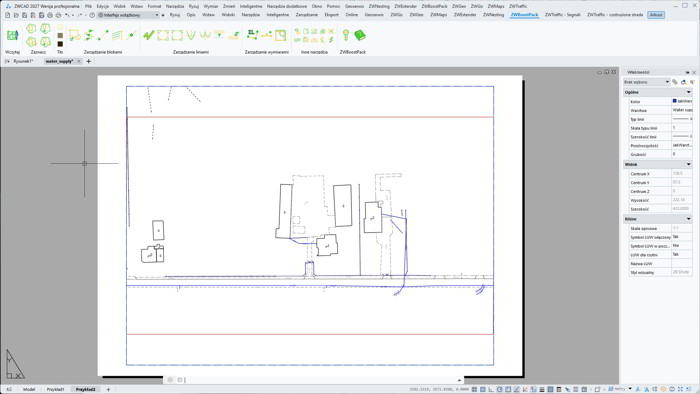Expand command line history arrow
This screenshot has width=700, height=394.
pos(459,380)
